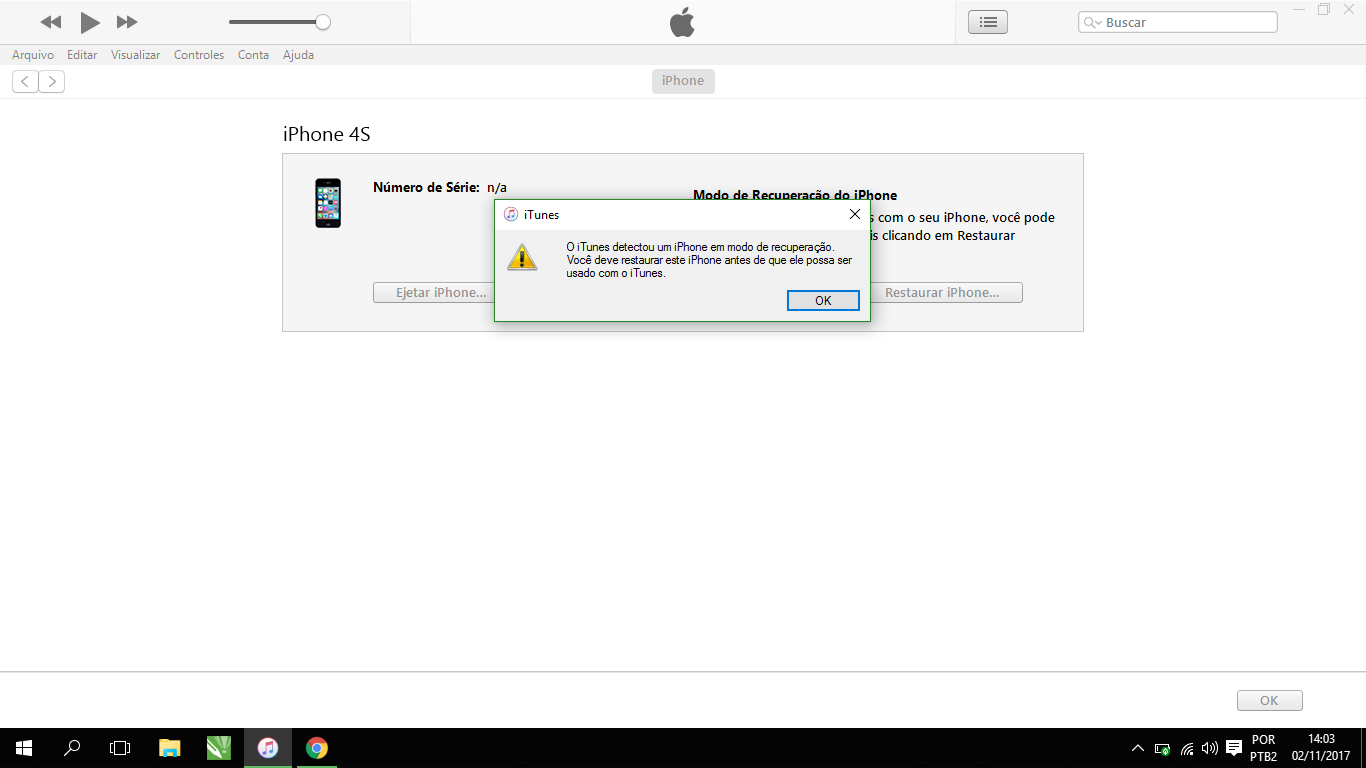Click the POR PTB2 language indicator
The image size is (1366, 768).
(1264, 748)
